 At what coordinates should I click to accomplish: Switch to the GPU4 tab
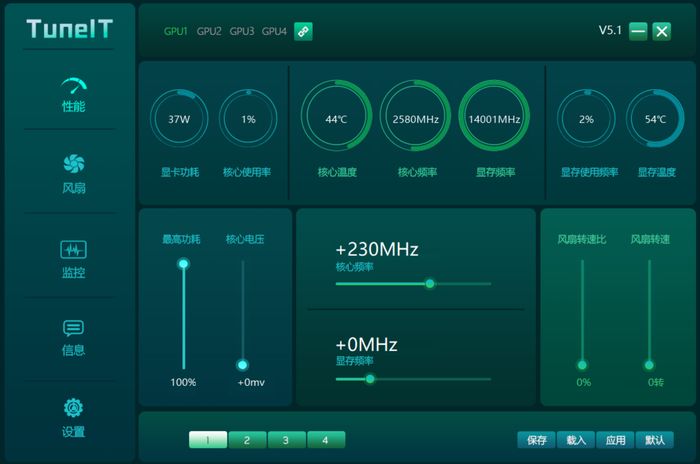pos(274,31)
